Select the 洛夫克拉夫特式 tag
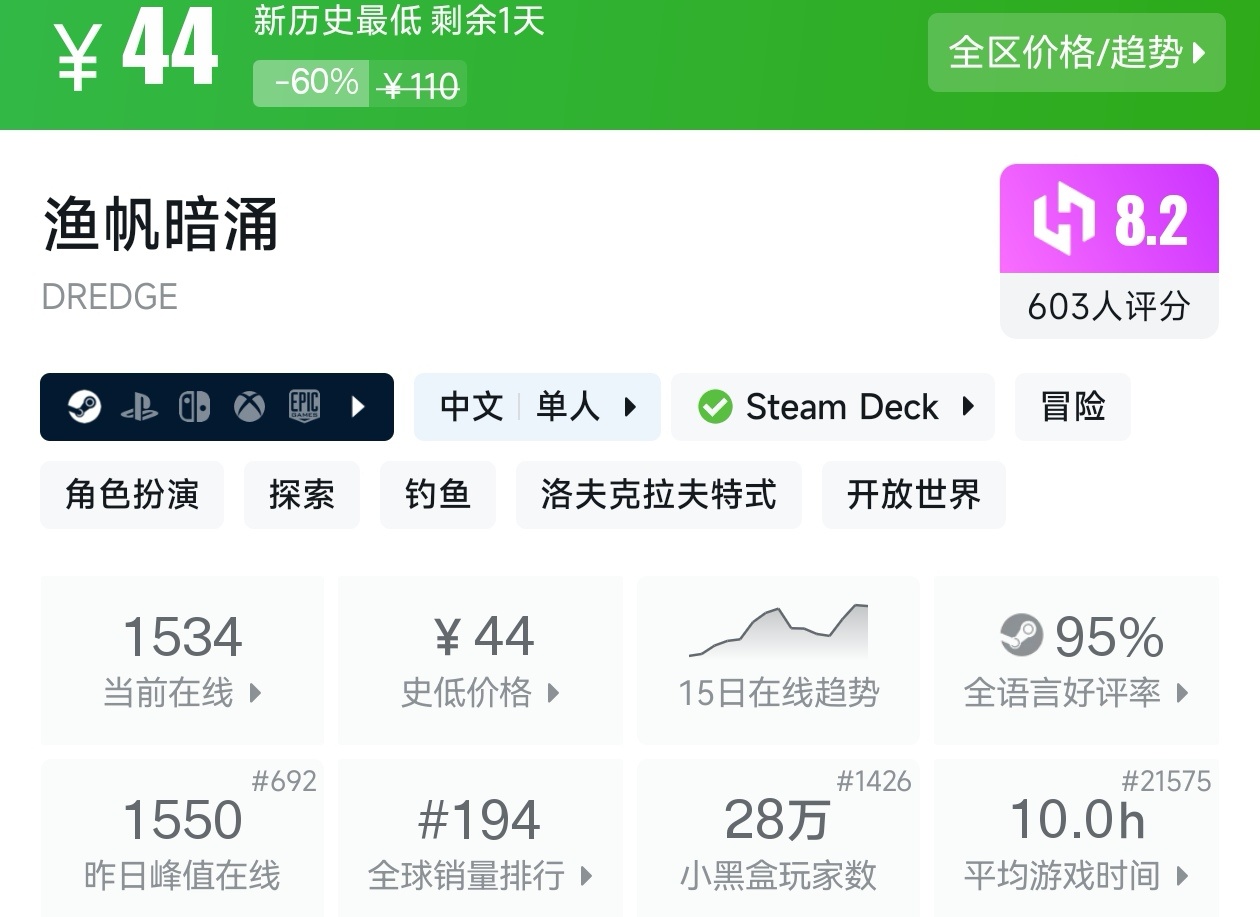 659,495
